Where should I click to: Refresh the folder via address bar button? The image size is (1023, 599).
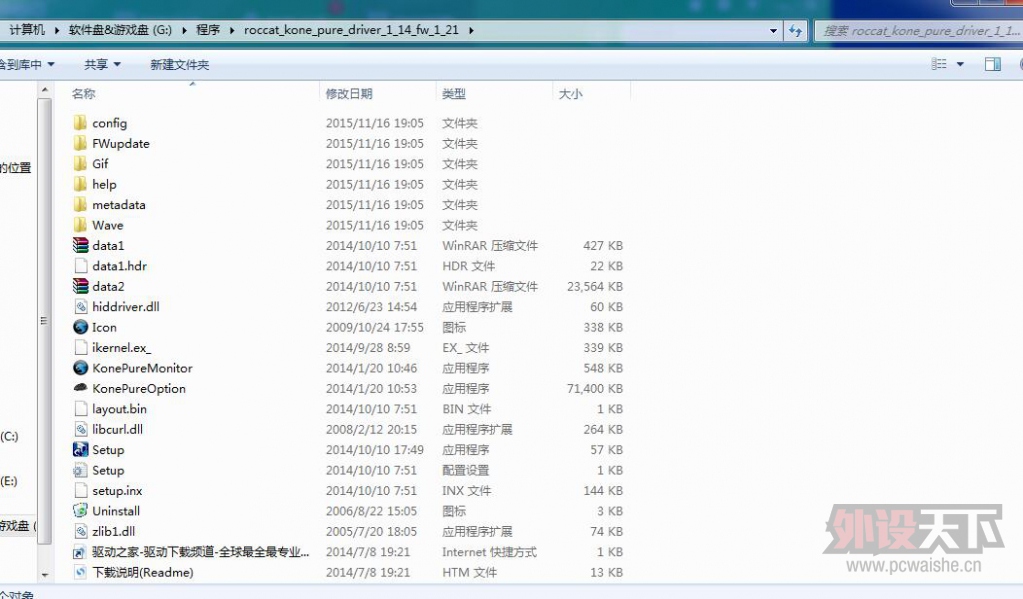coord(795,31)
